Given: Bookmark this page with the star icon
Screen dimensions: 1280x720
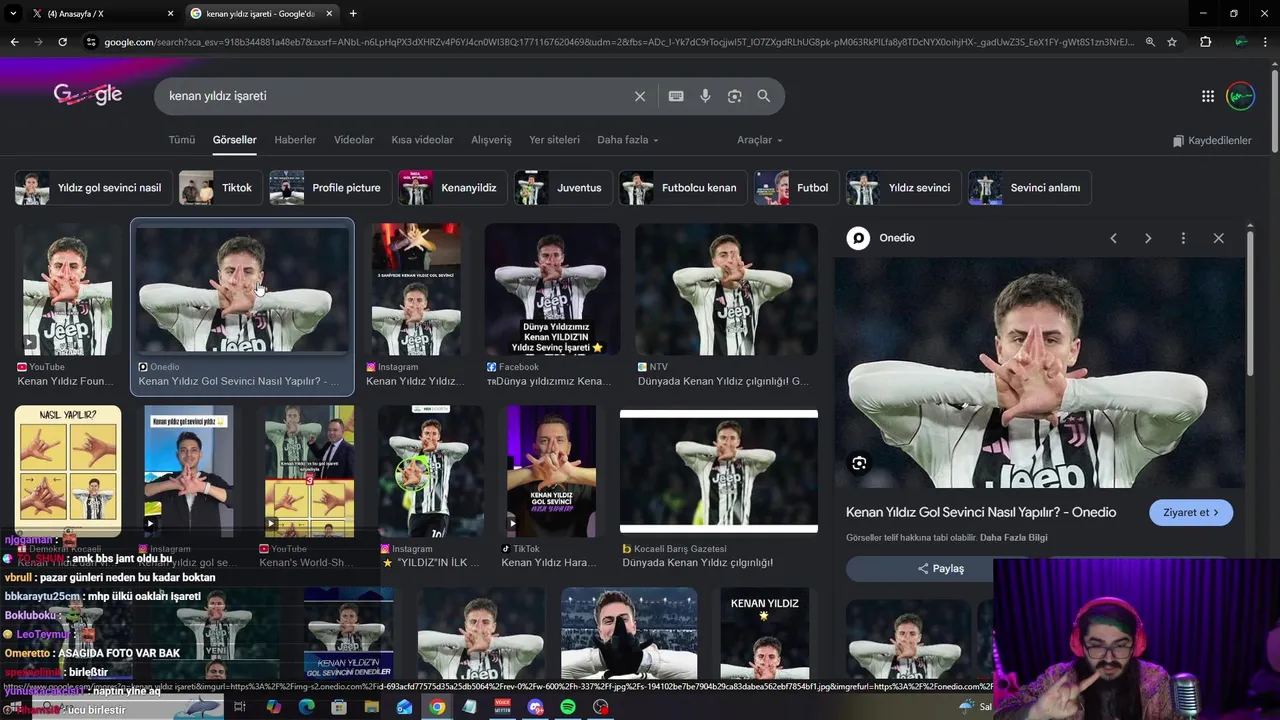Looking at the screenshot, I should [1172, 42].
